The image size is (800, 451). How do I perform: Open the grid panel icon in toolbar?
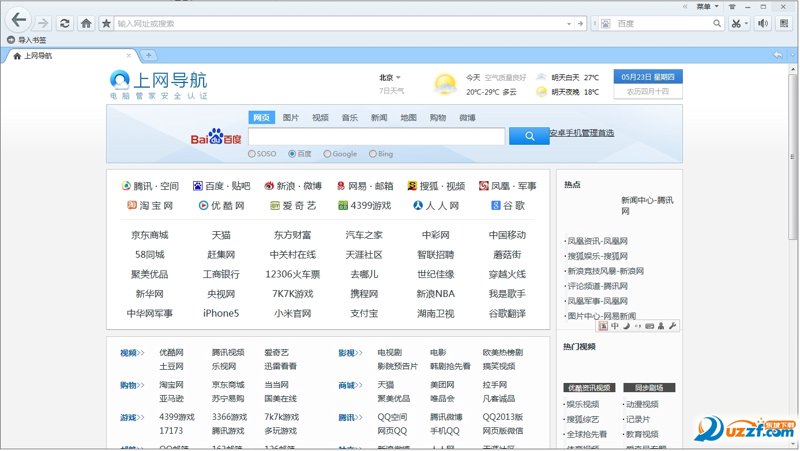tap(784, 23)
